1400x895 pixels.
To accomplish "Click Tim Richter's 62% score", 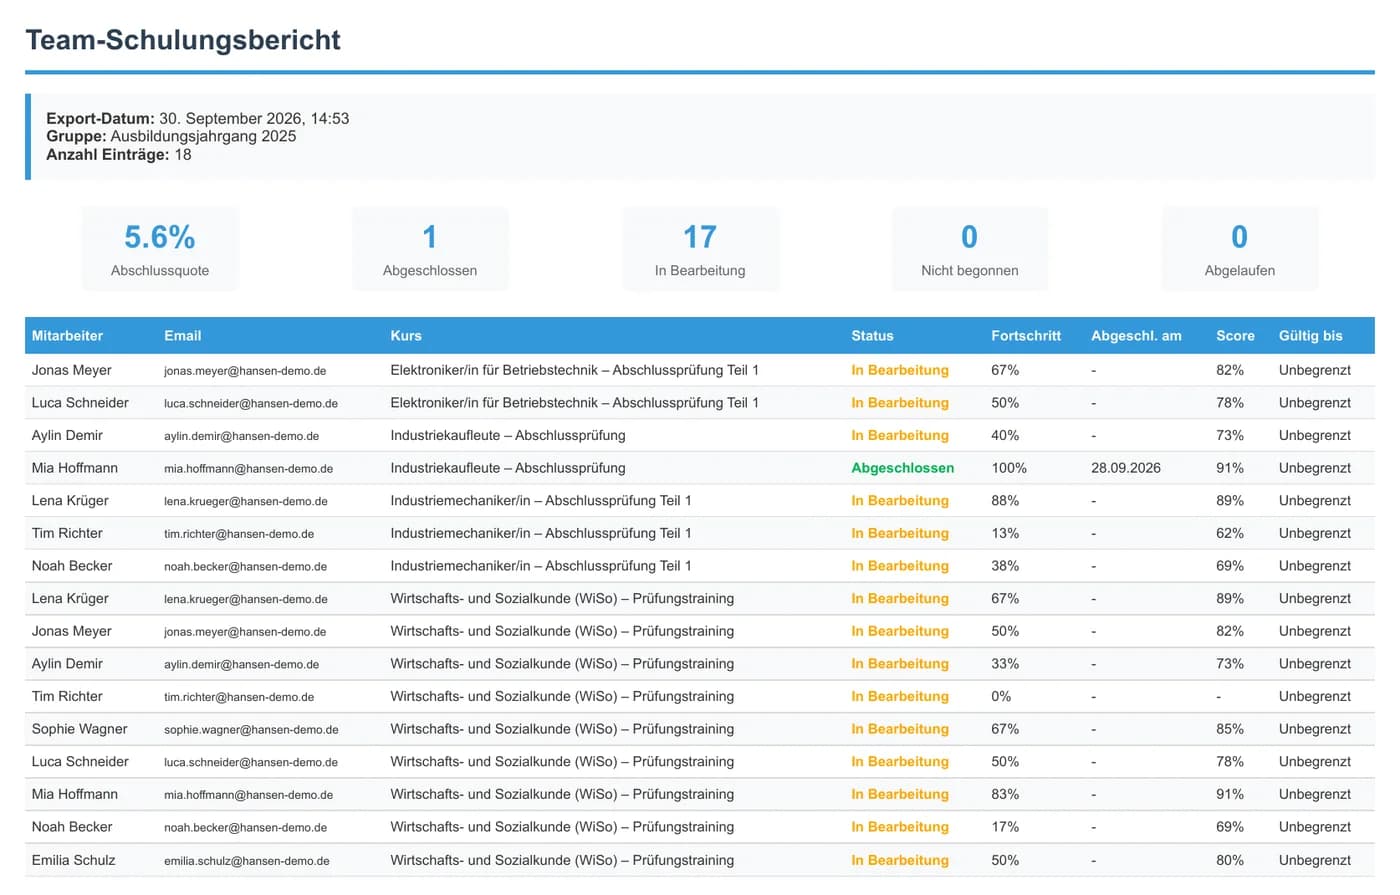I will (1230, 533).
